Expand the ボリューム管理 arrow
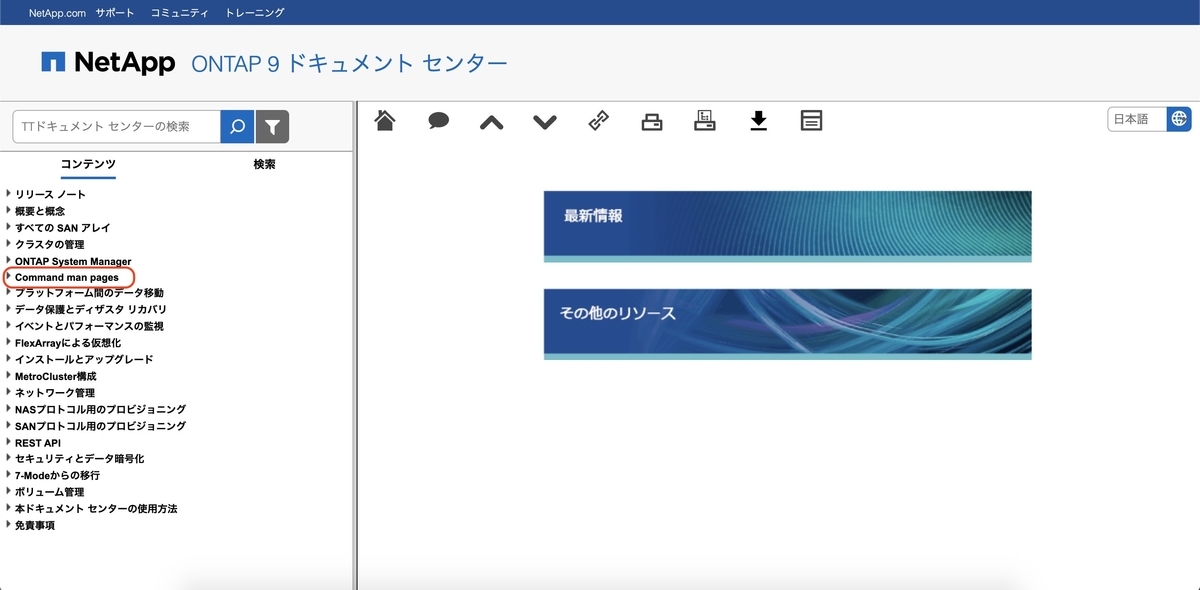The height and width of the screenshot is (590, 1200). (x=8, y=491)
